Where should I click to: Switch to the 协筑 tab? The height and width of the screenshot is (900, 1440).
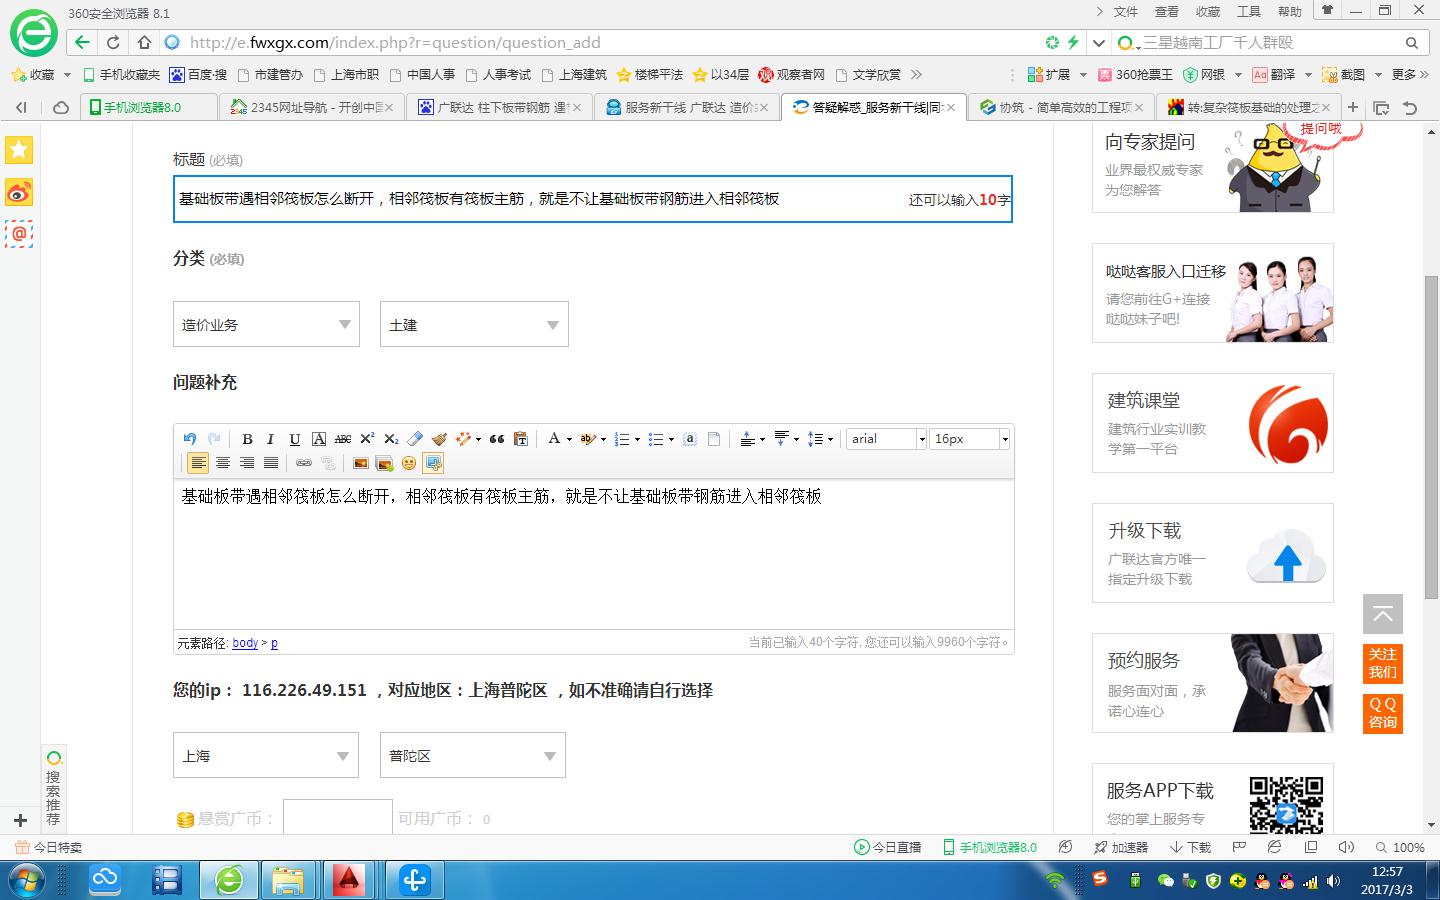[1062, 107]
